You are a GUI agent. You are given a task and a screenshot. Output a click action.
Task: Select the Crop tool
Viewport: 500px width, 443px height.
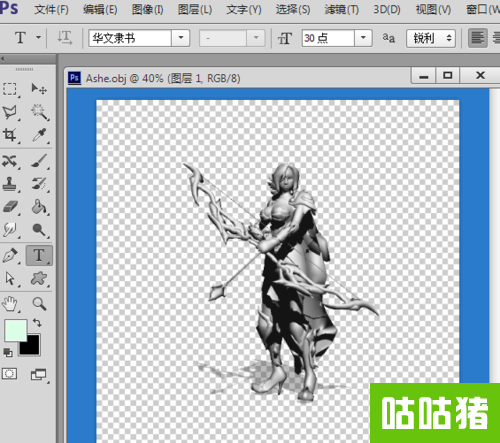point(10,135)
